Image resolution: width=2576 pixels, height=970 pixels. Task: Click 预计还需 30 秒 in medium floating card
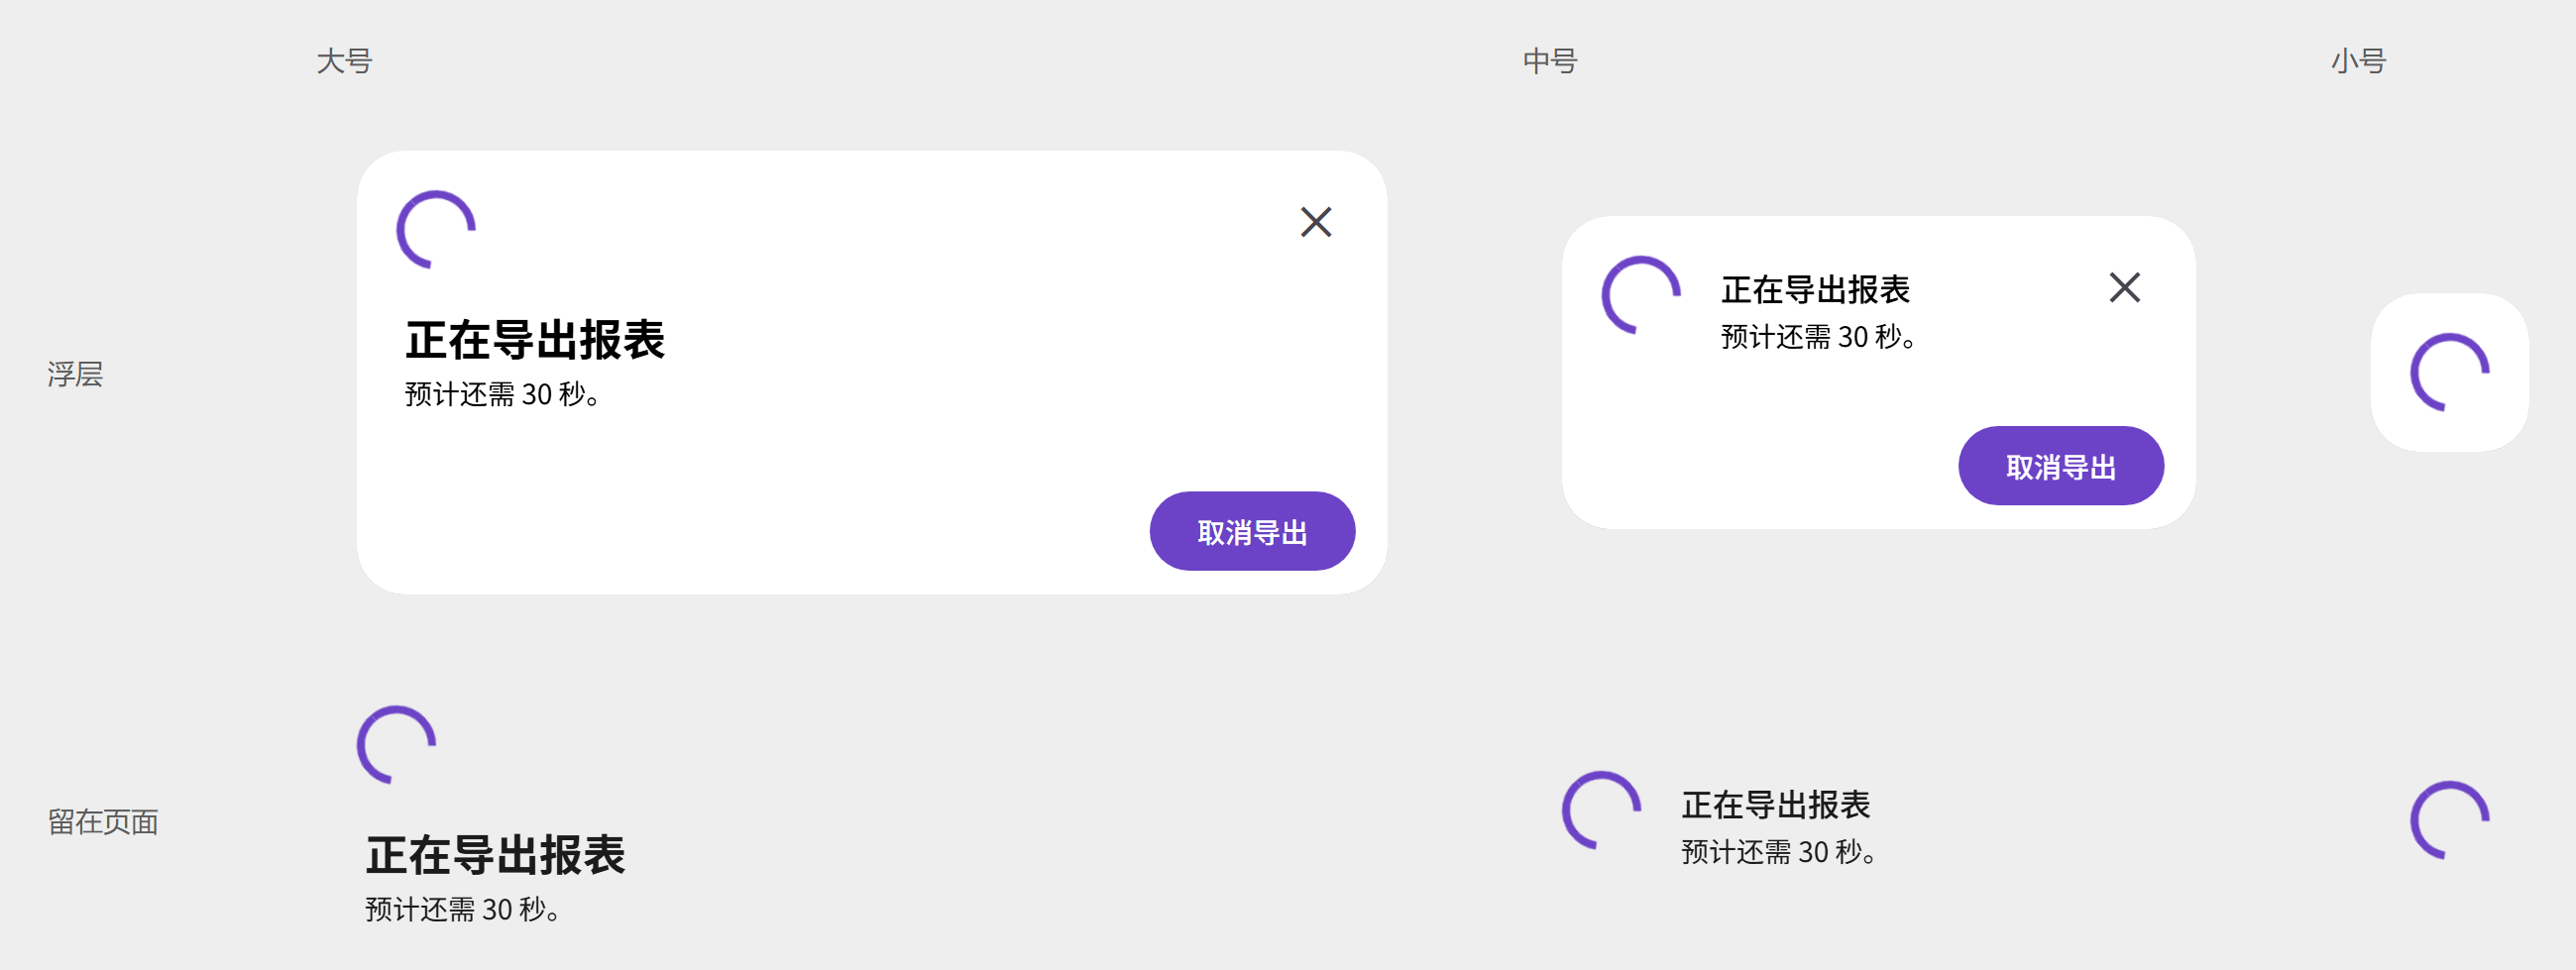pyautogui.click(x=1818, y=337)
